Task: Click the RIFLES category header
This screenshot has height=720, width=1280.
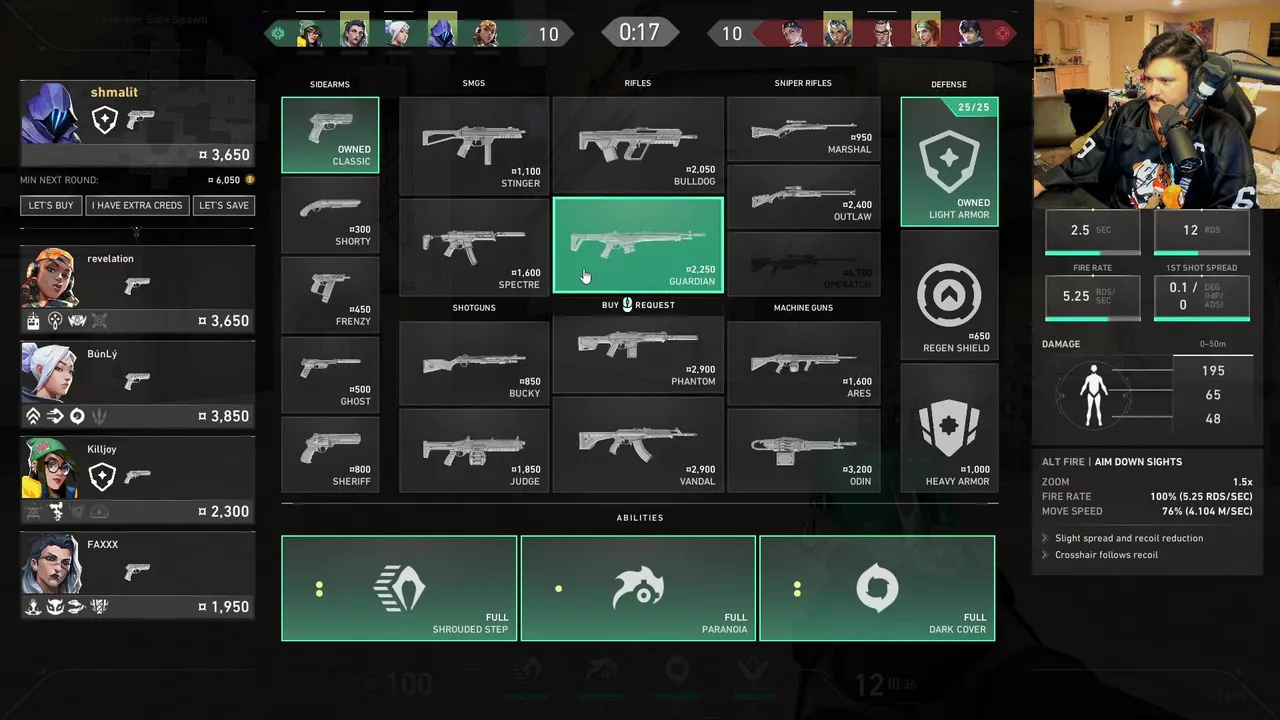Action: coord(638,83)
